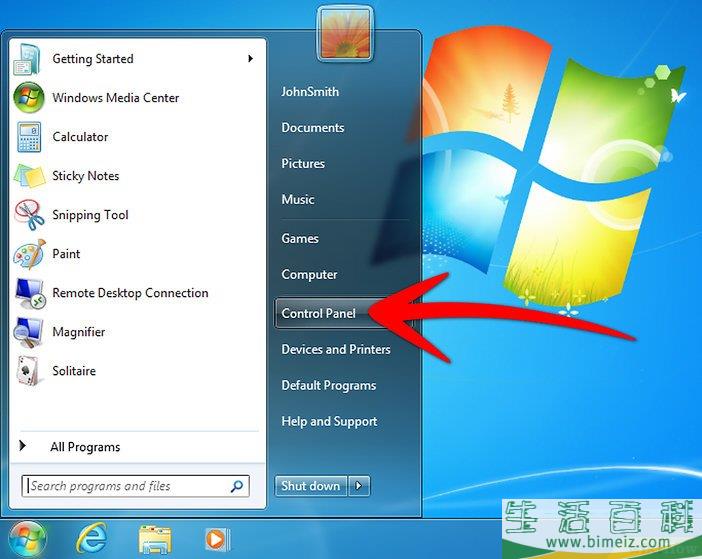The height and width of the screenshot is (559, 702).
Task: Open the Music library
Action: [298, 199]
